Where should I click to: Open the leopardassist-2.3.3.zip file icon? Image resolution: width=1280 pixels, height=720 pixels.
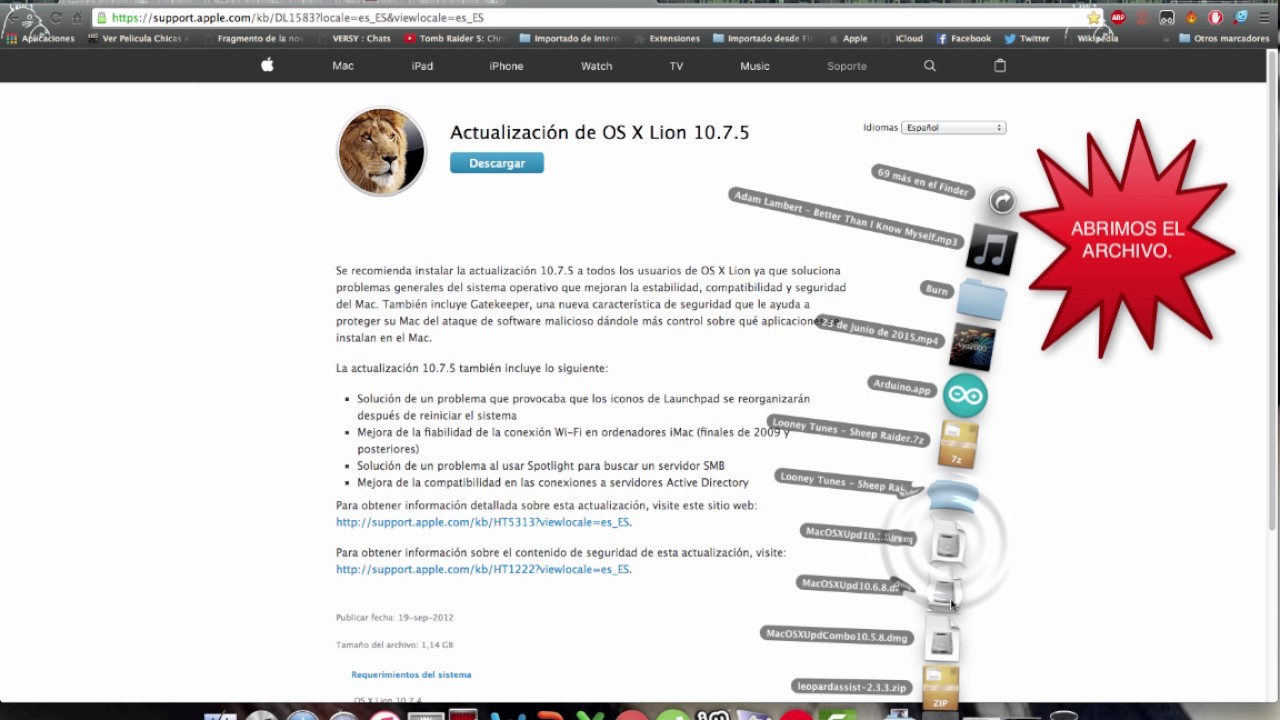940,688
